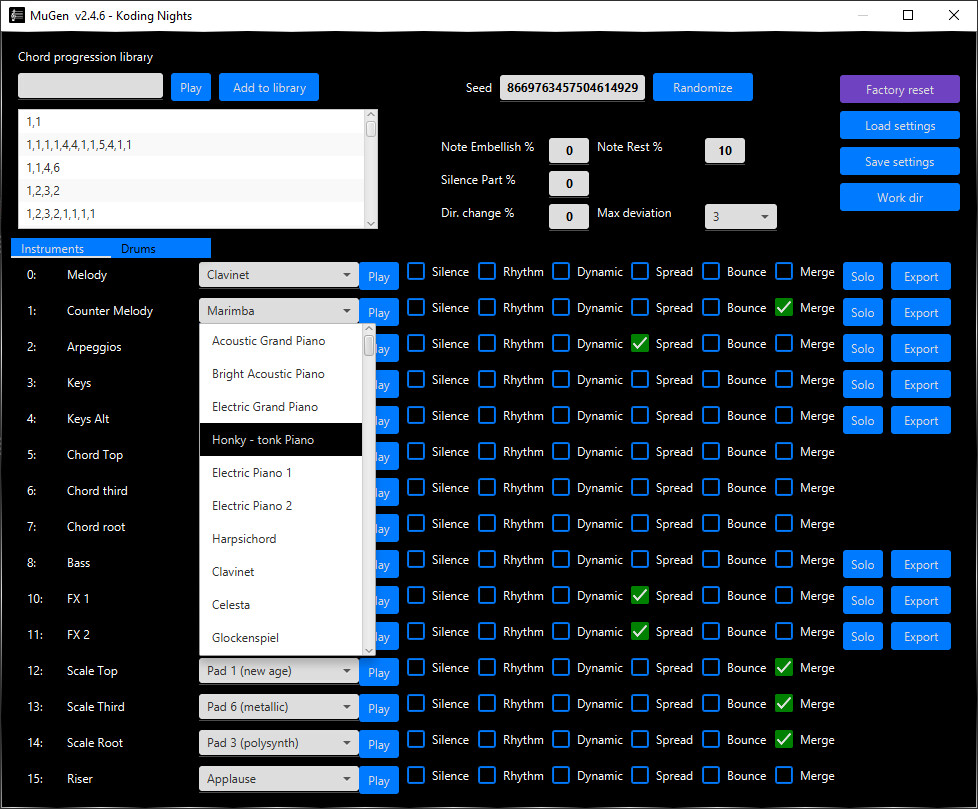
Task: Solo the Bass track
Action: tap(862, 564)
